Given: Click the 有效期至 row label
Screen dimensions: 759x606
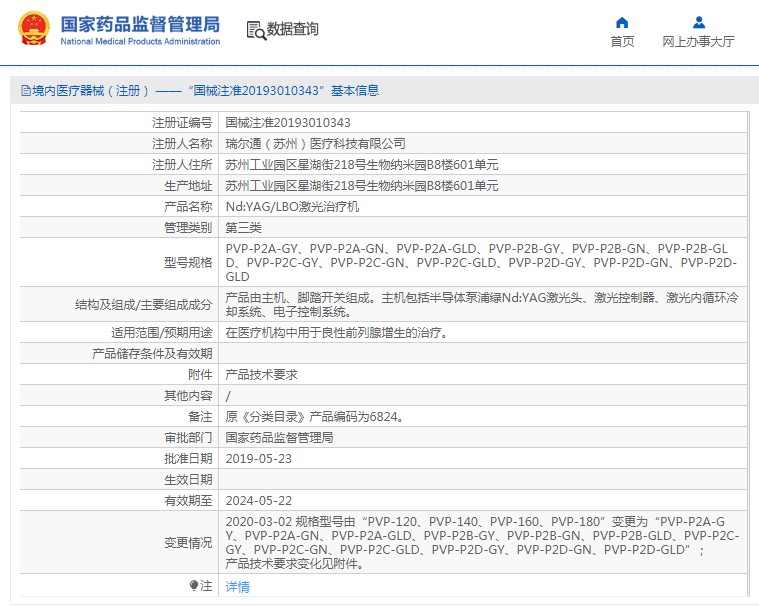Looking at the screenshot, I should pyautogui.click(x=188, y=500).
